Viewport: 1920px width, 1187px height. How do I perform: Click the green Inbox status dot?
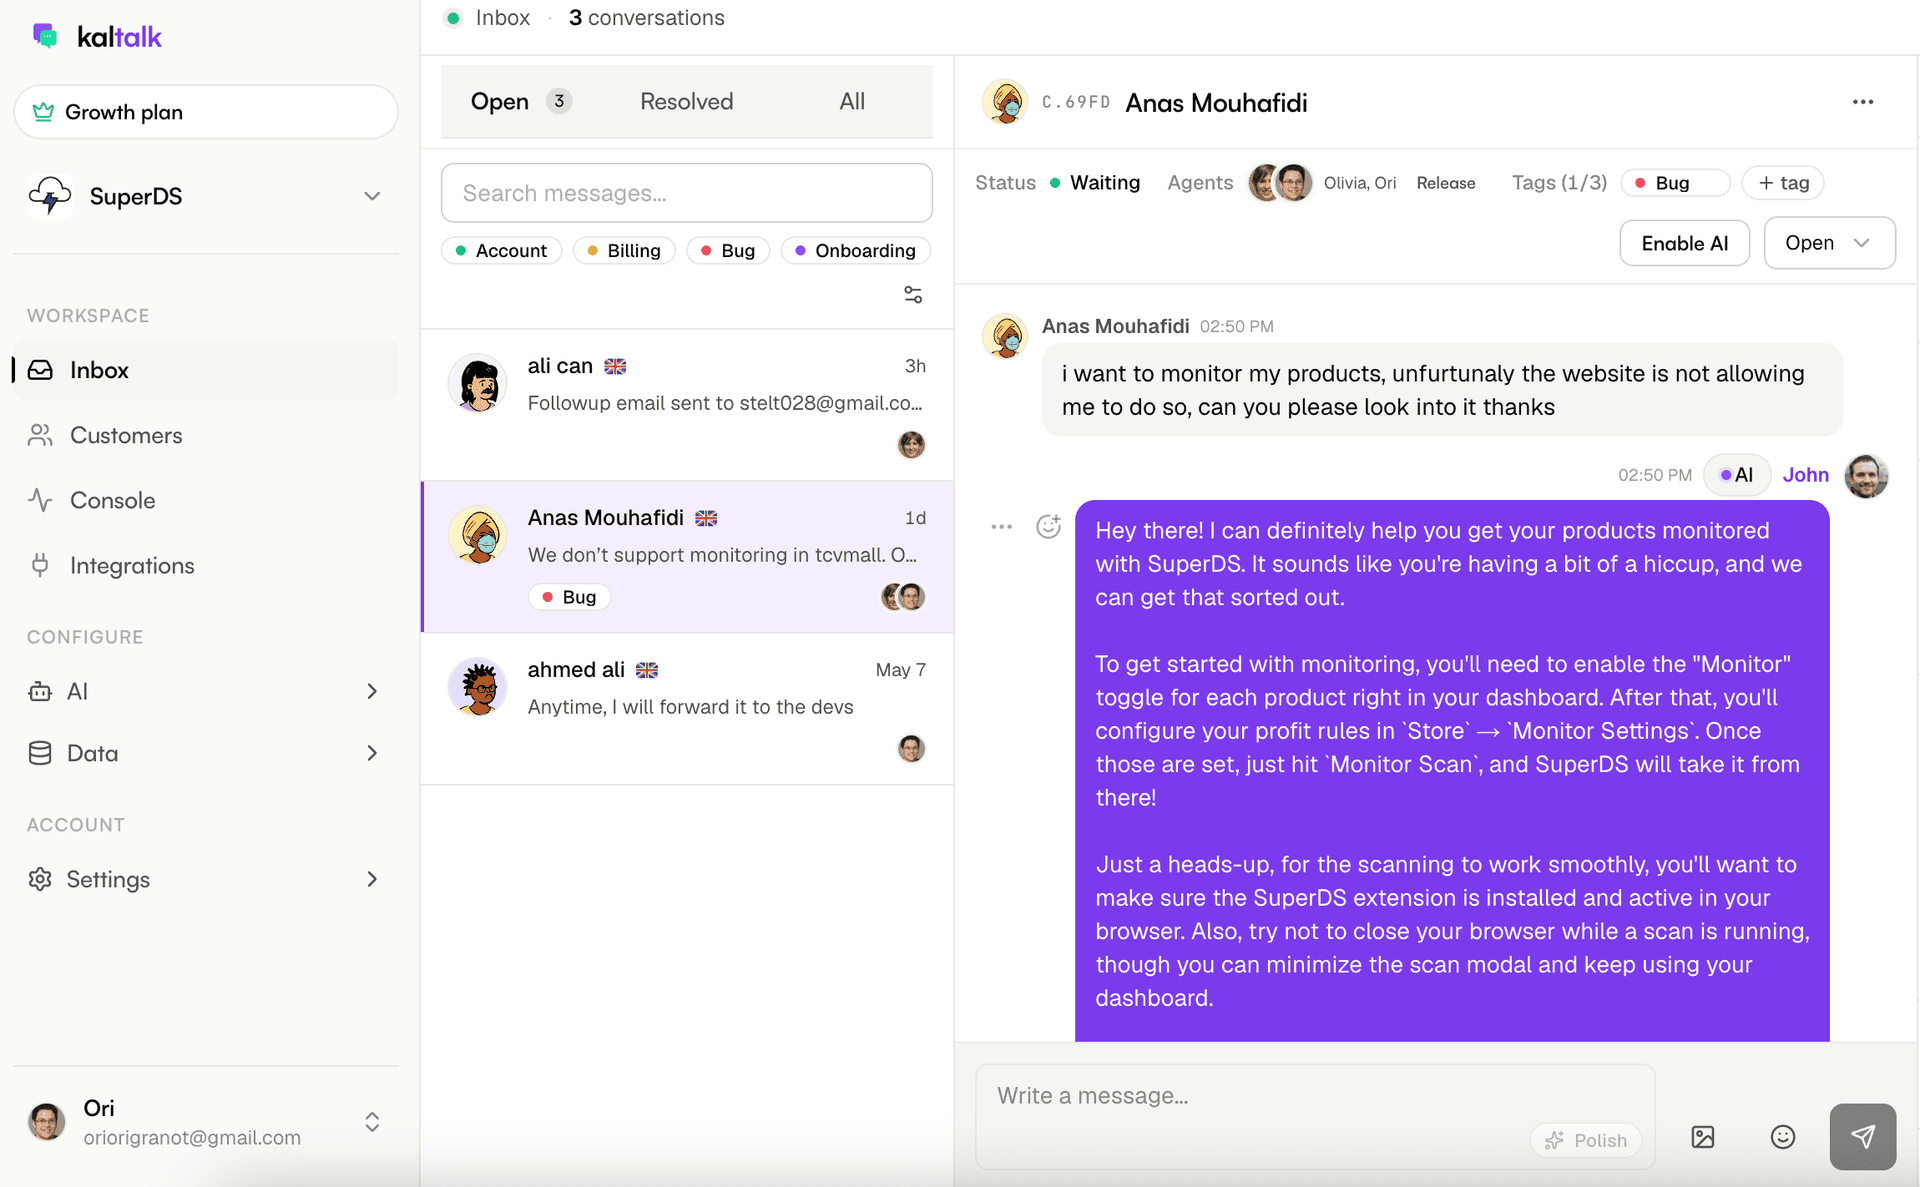pos(453,18)
